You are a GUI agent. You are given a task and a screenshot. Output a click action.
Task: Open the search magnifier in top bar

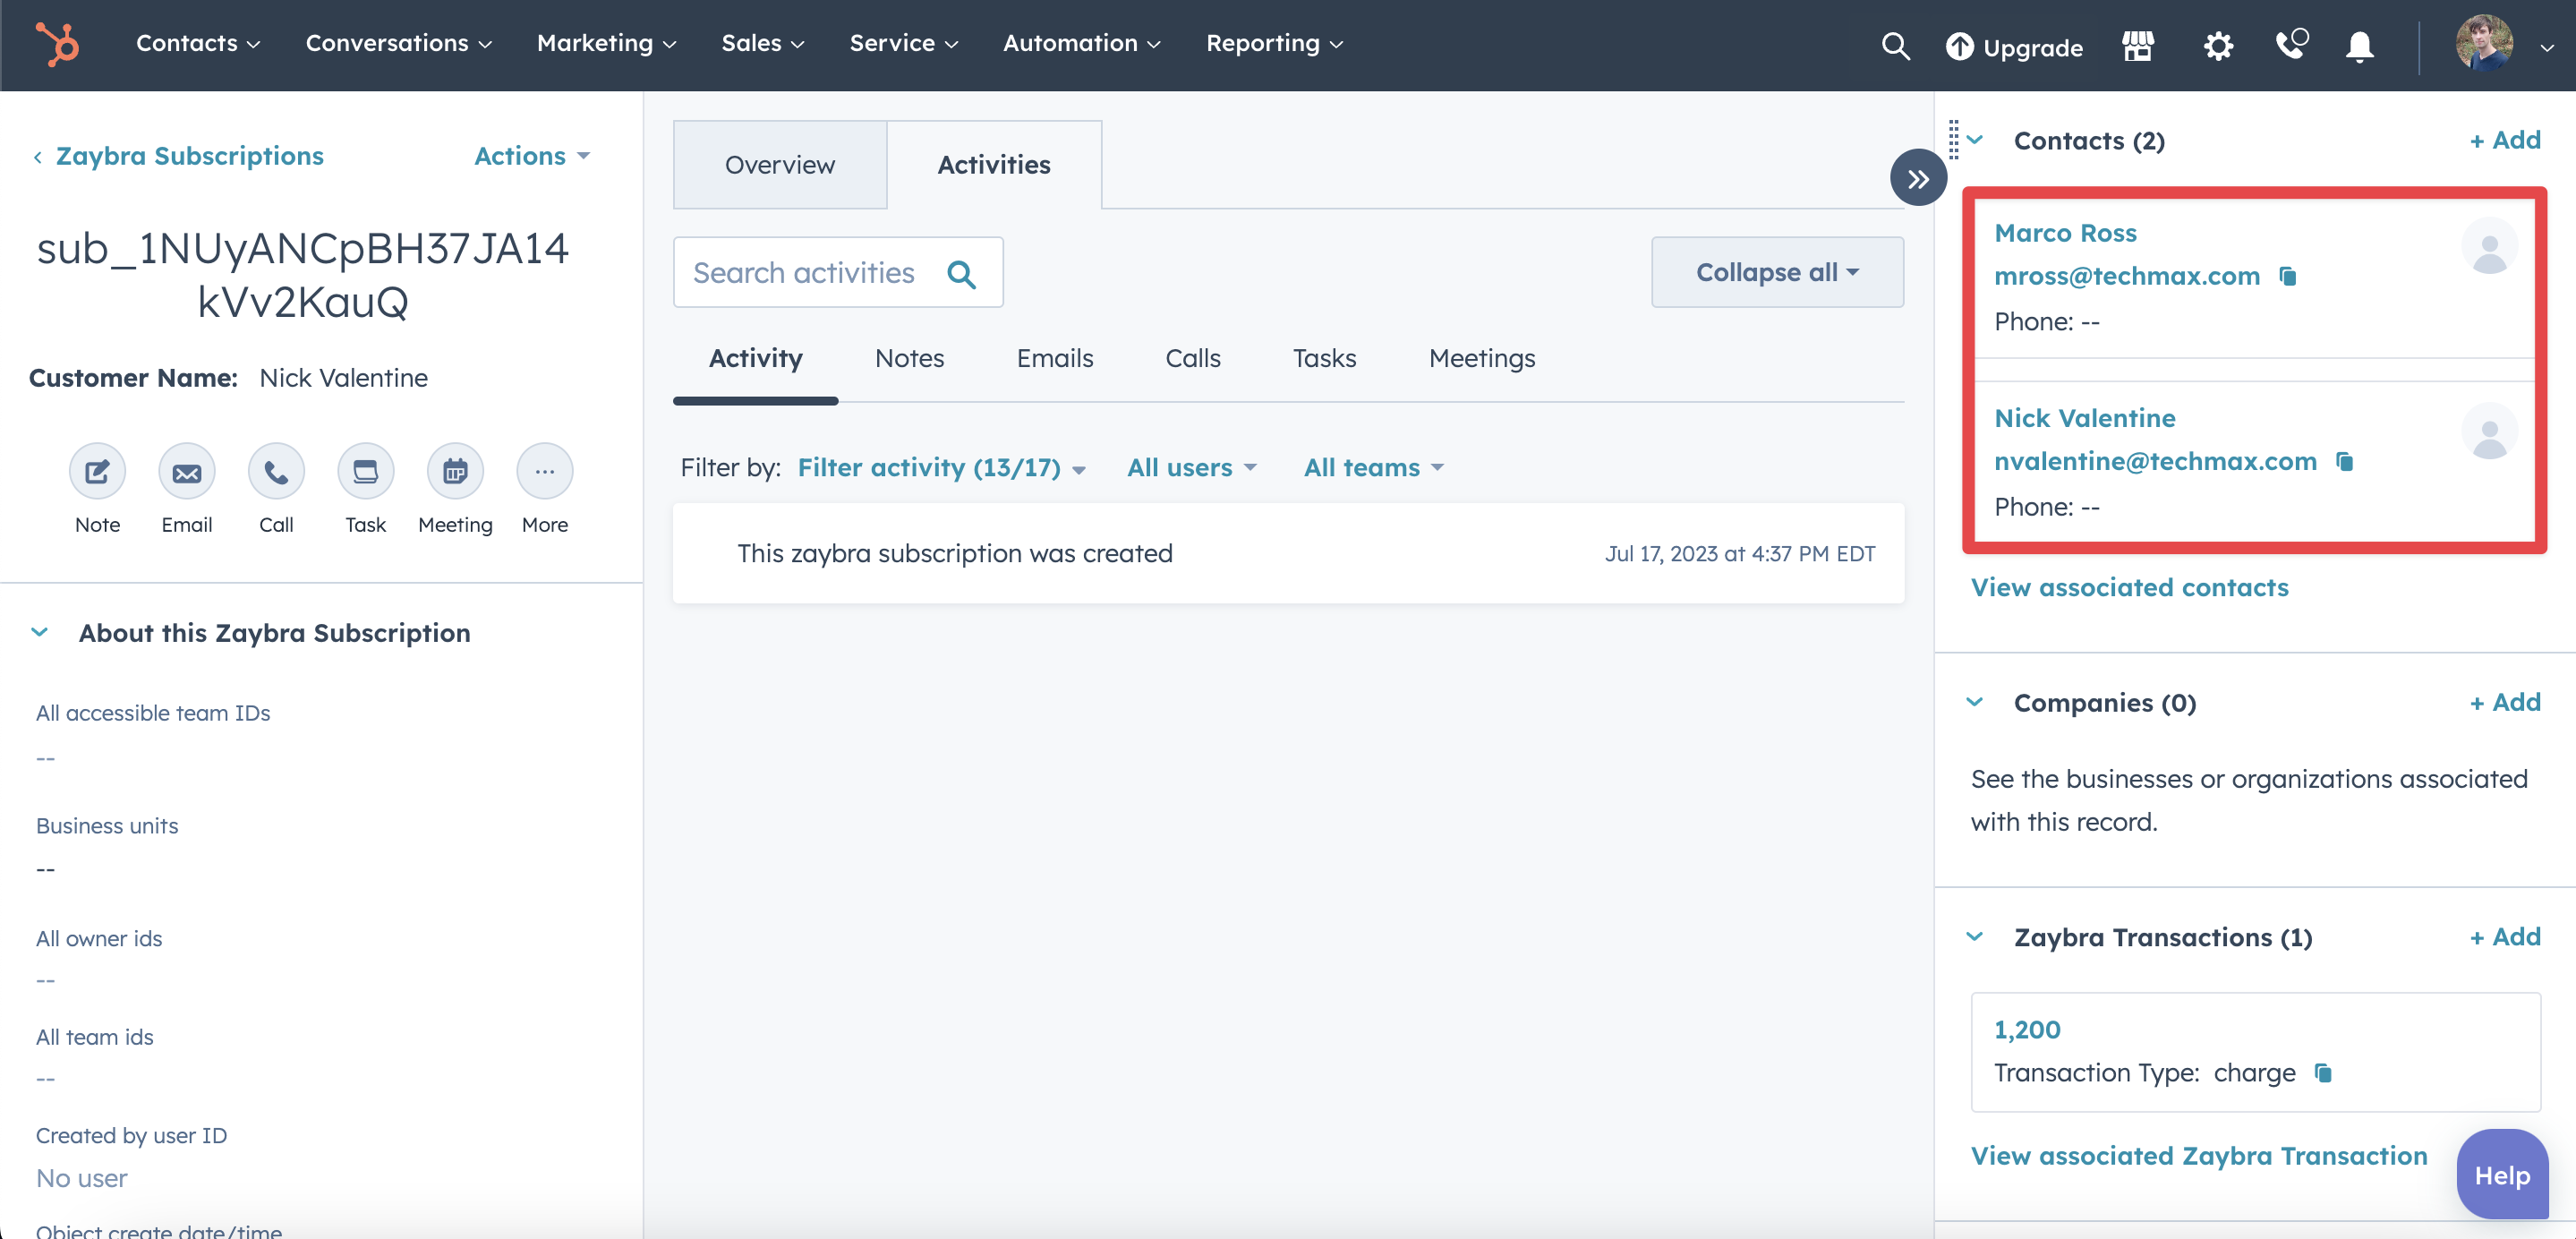tap(1895, 46)
